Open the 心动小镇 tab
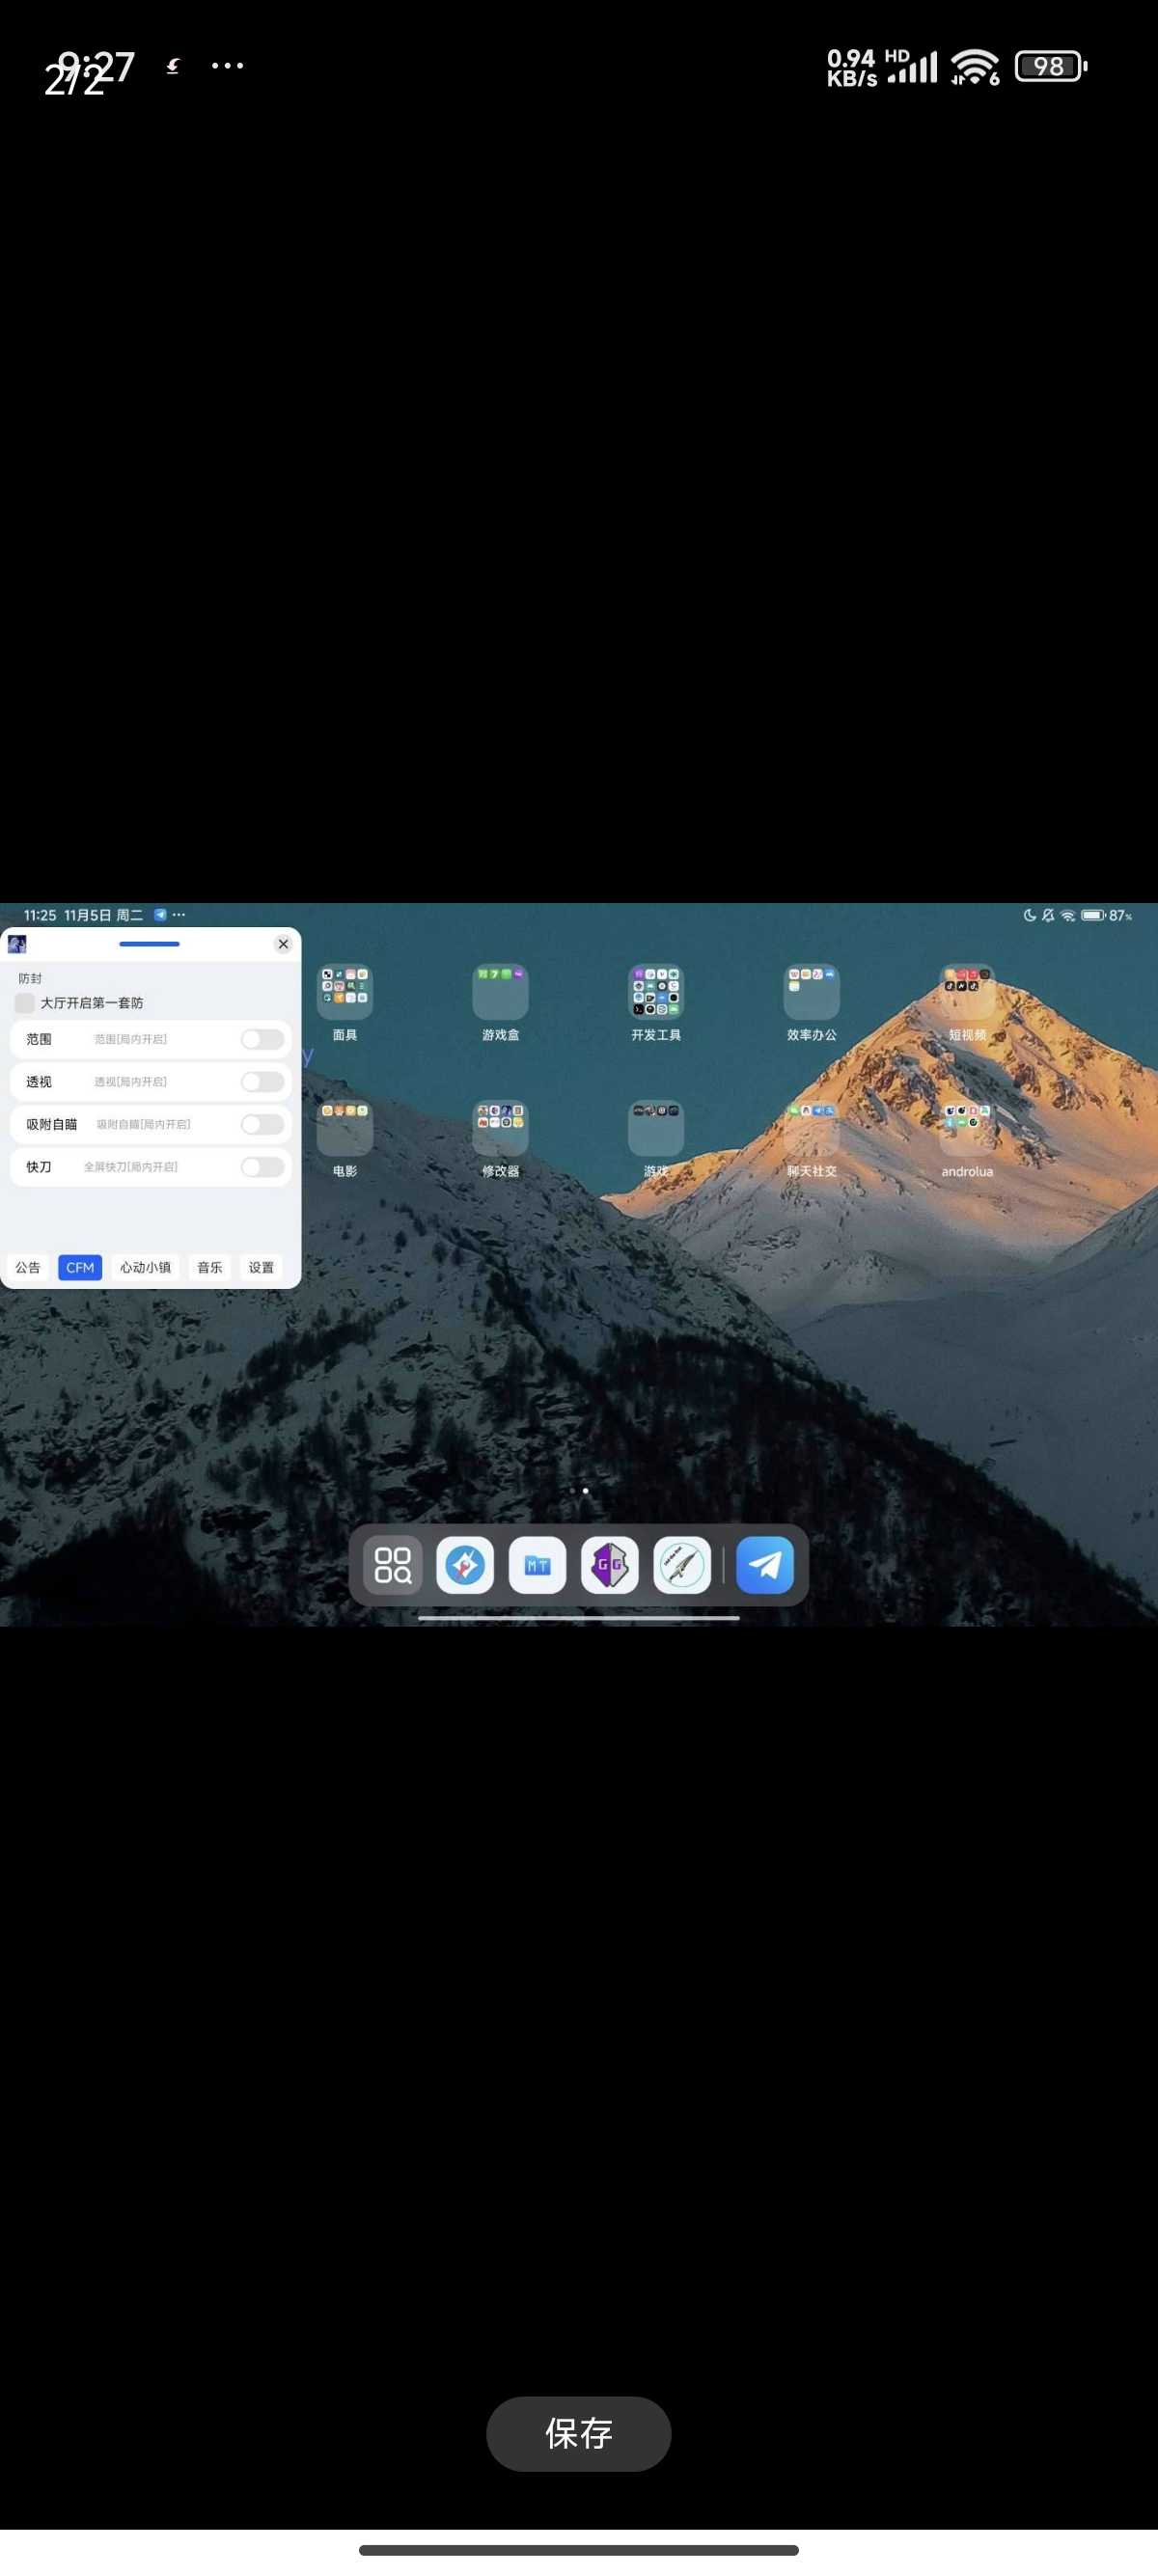 pos(145,1267)
